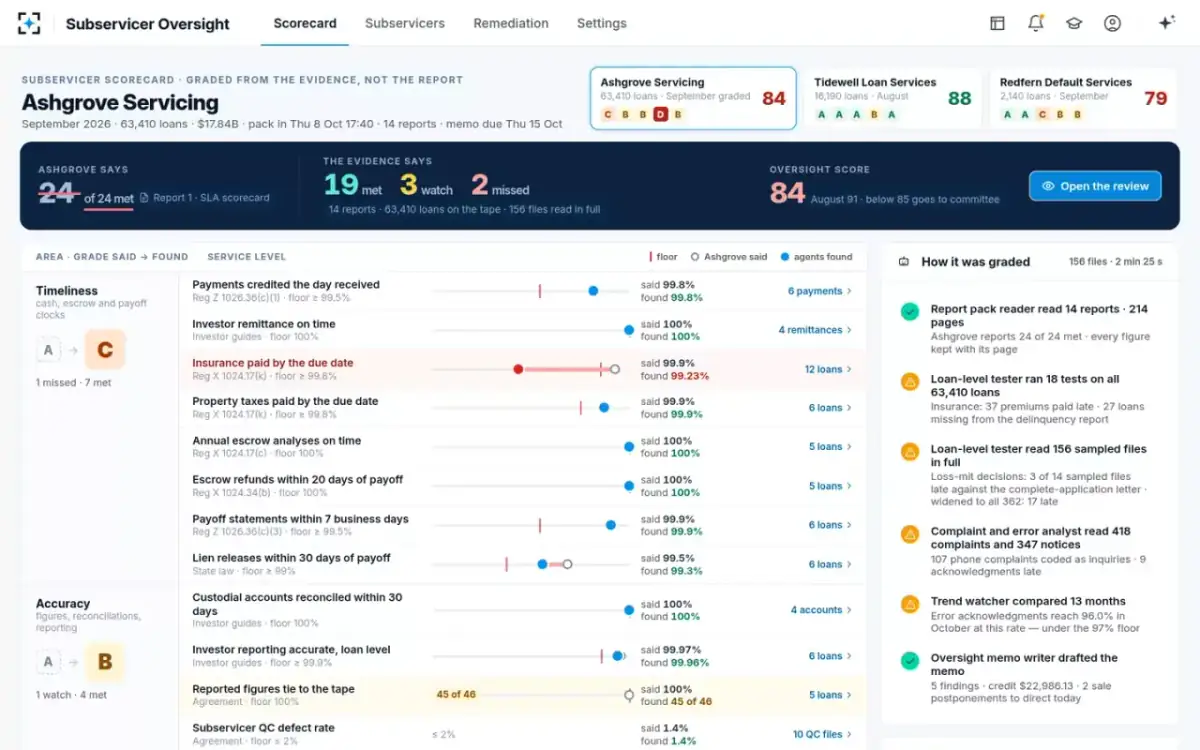Open 6 loans for investor reporting accurate
This screenshot has width=1200, height=750.
[830, 656]
